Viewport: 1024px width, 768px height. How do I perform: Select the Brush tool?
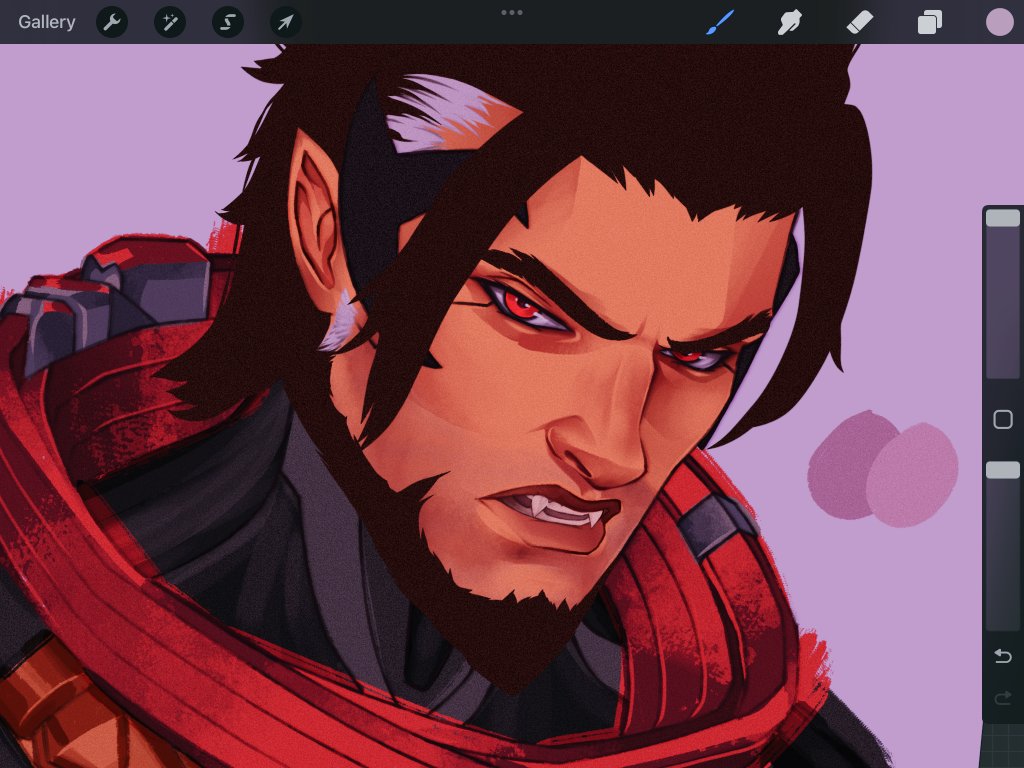click(720, 23)
